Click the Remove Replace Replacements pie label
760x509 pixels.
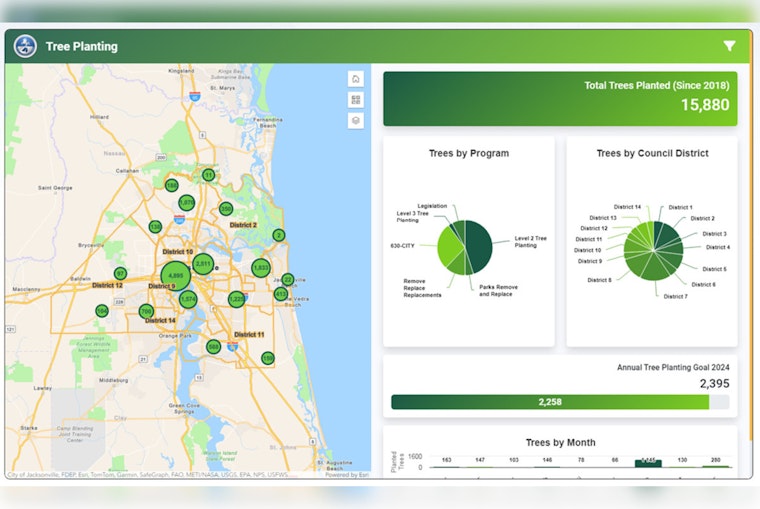click(x=422, y=288)
